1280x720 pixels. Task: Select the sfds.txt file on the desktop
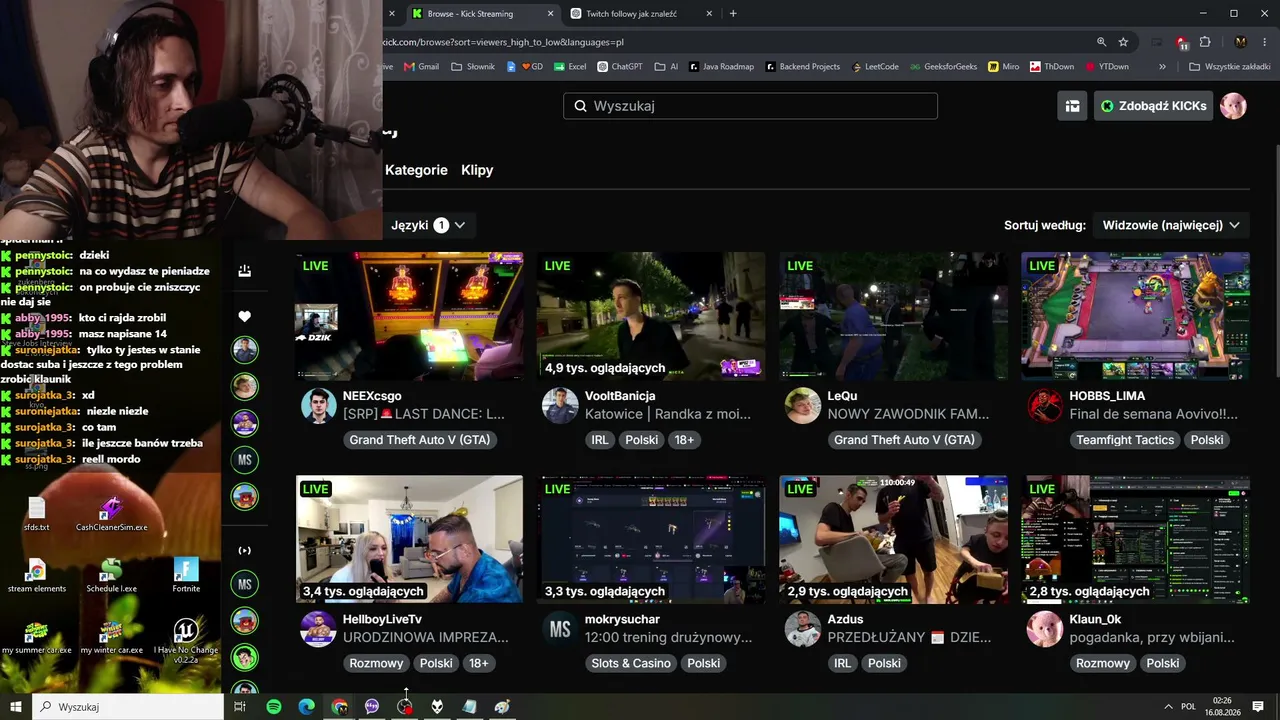[36, 514]
